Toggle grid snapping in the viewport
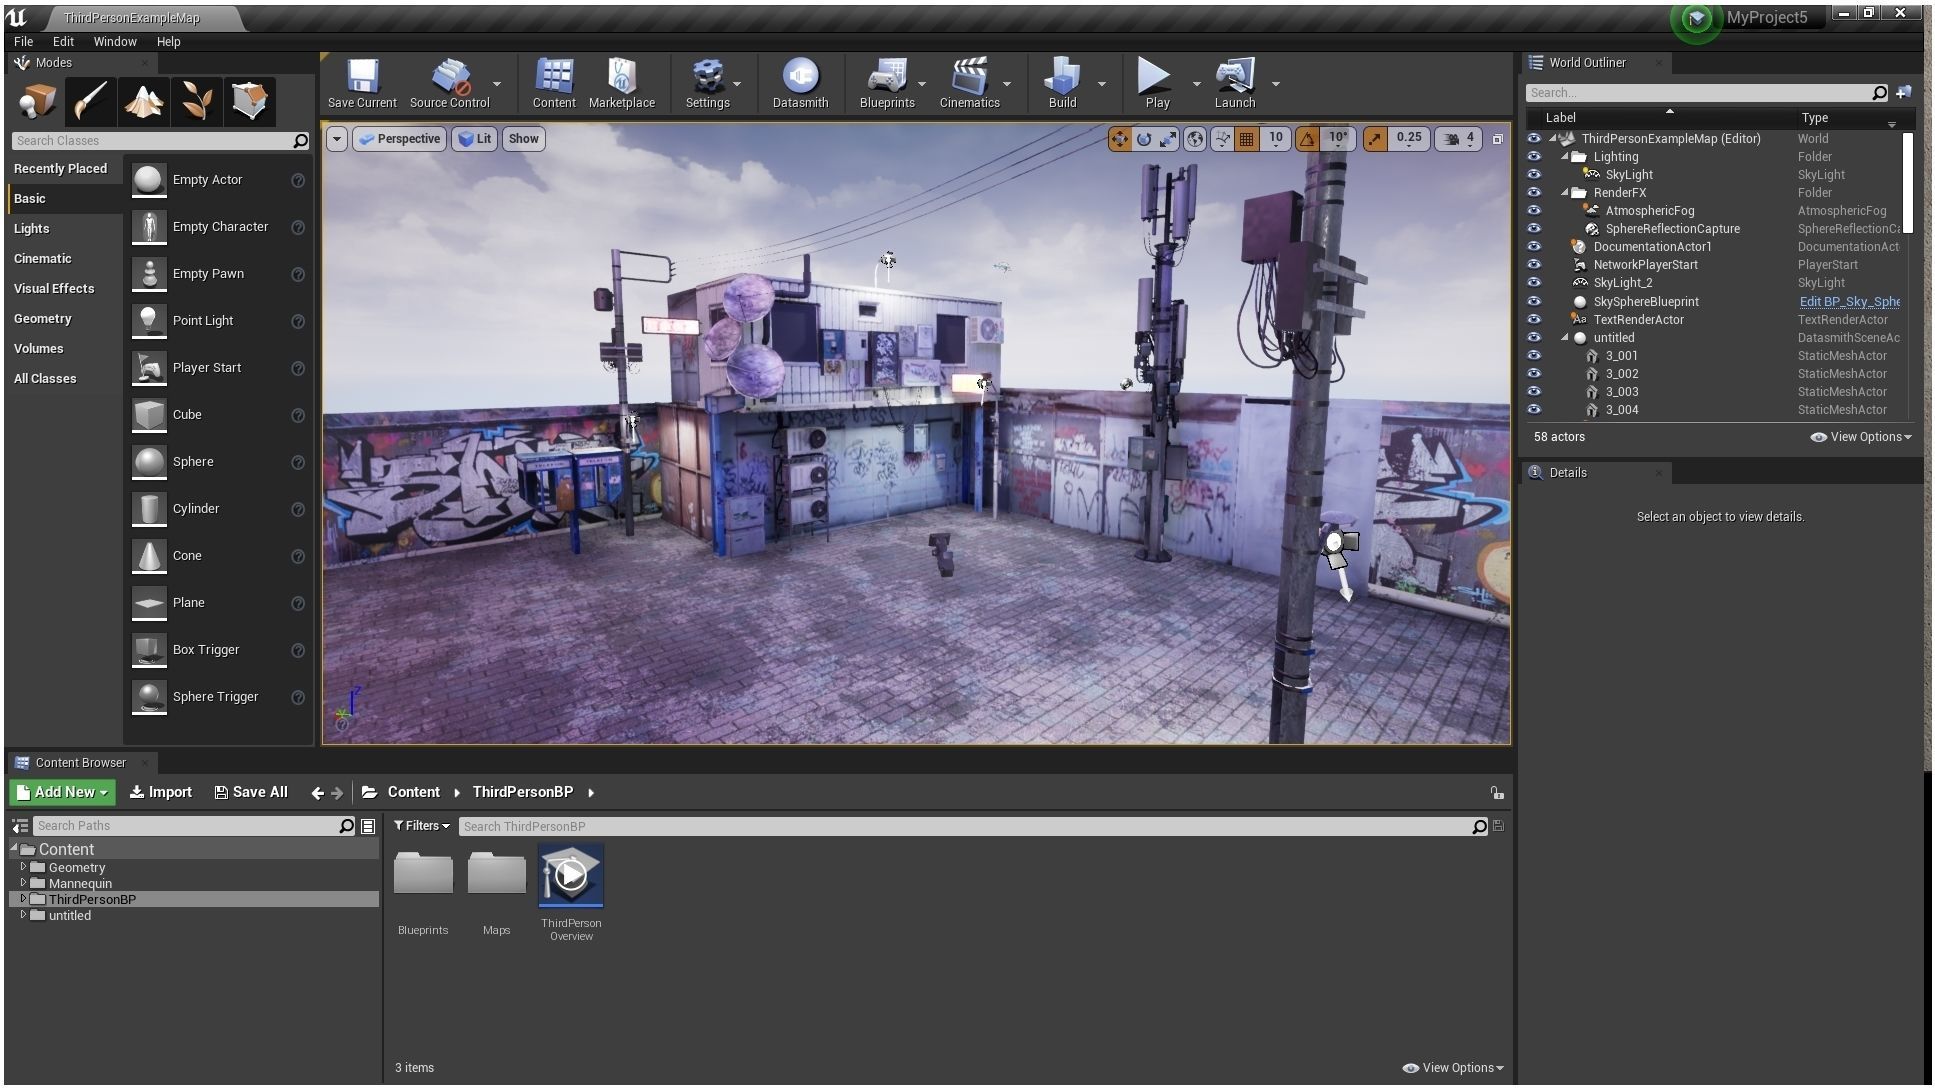This screenshot has width=1935, height=1088. pos(1246,139)
